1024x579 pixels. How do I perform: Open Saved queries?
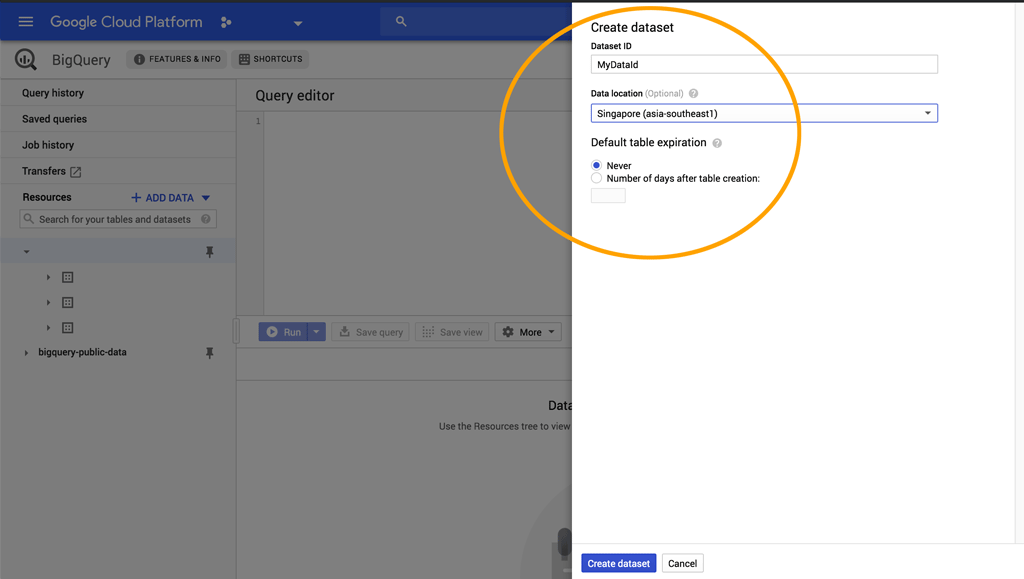[x=54, y=119]
